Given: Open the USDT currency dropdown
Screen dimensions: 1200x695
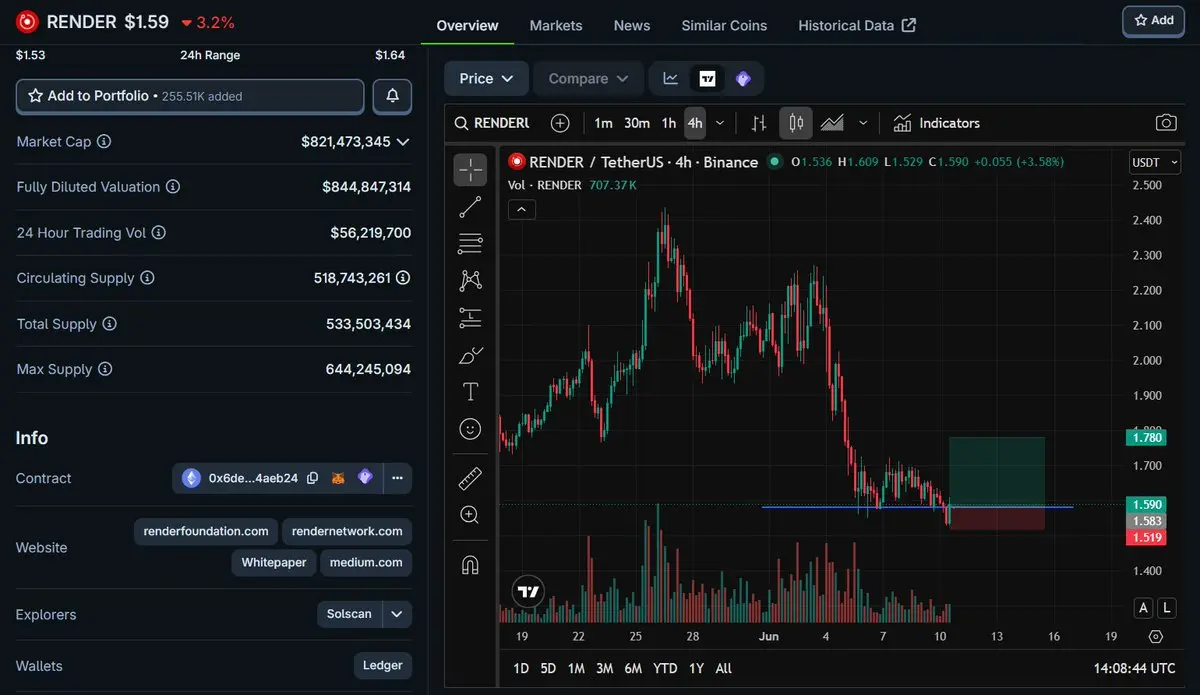Looking at the screenshot, I should tap(1155, 162).
